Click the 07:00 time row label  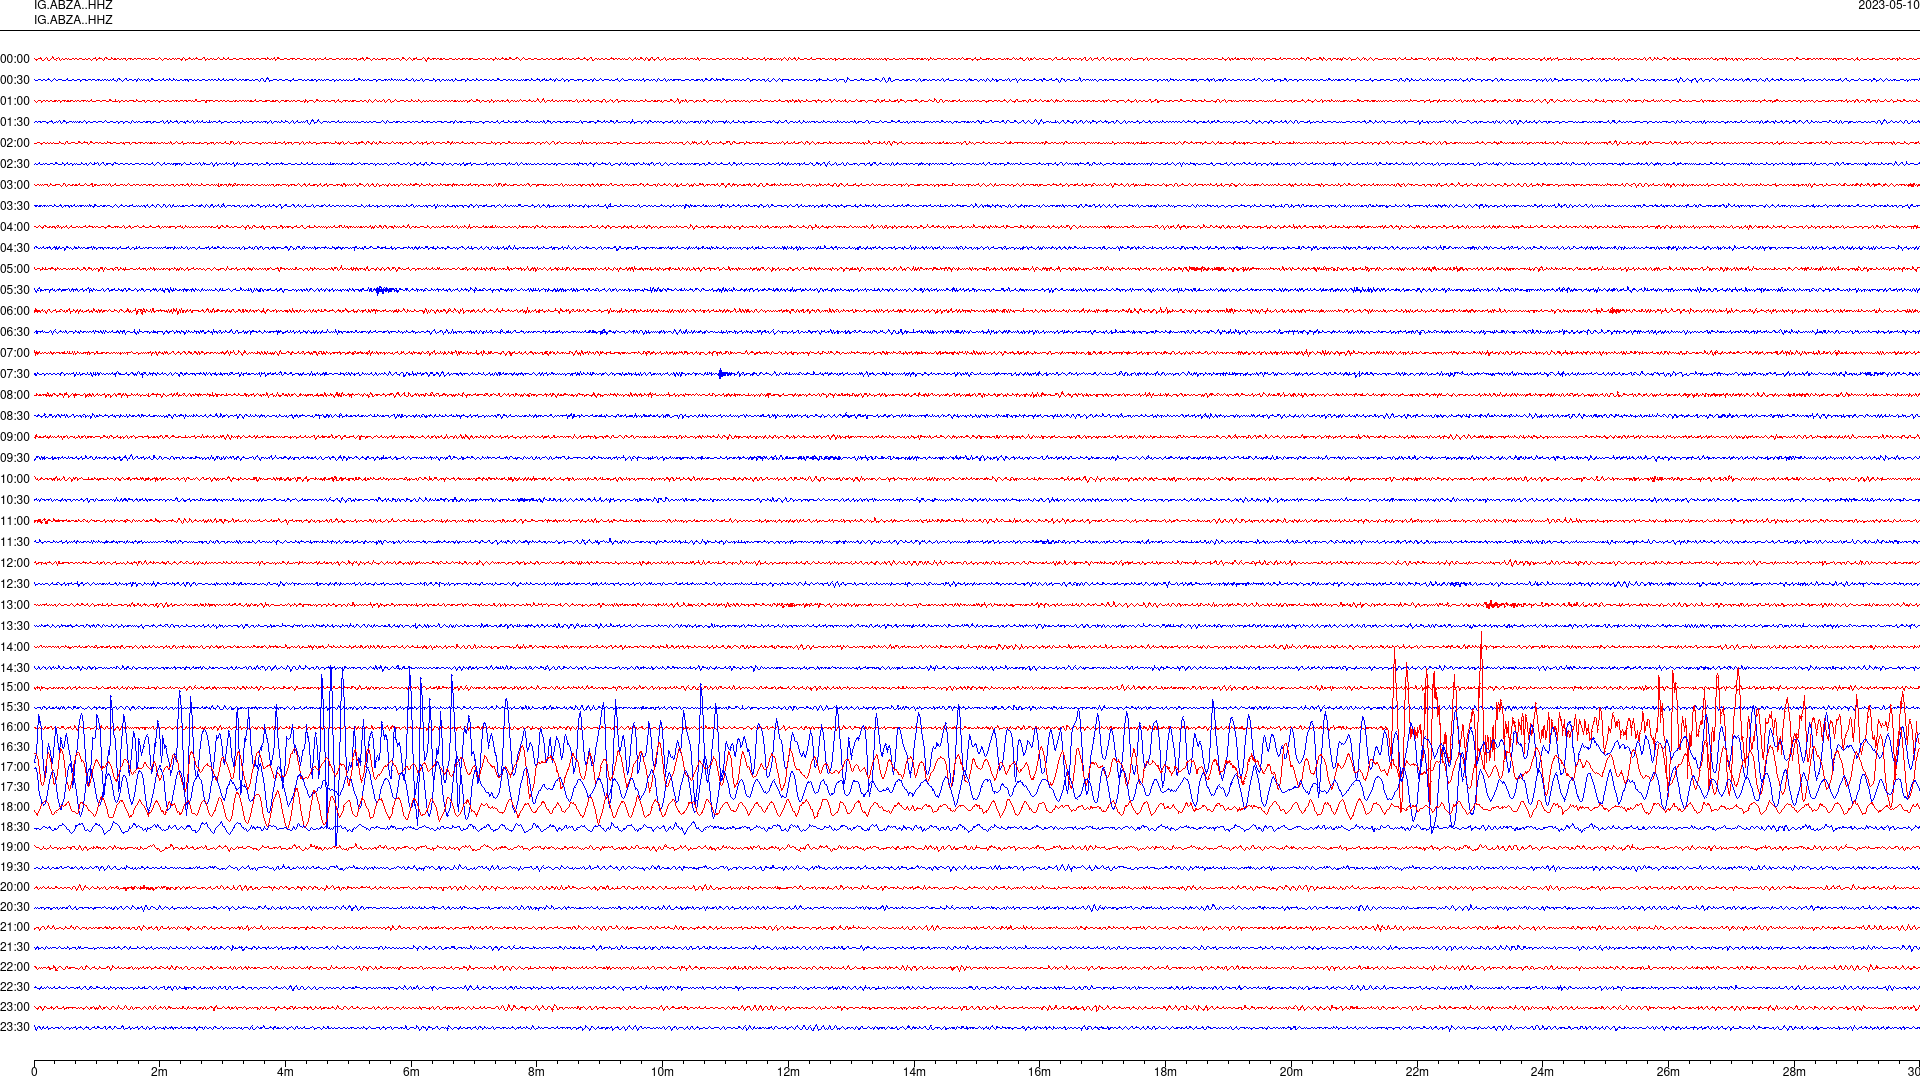pyautogui.click(x=15, y=353)
